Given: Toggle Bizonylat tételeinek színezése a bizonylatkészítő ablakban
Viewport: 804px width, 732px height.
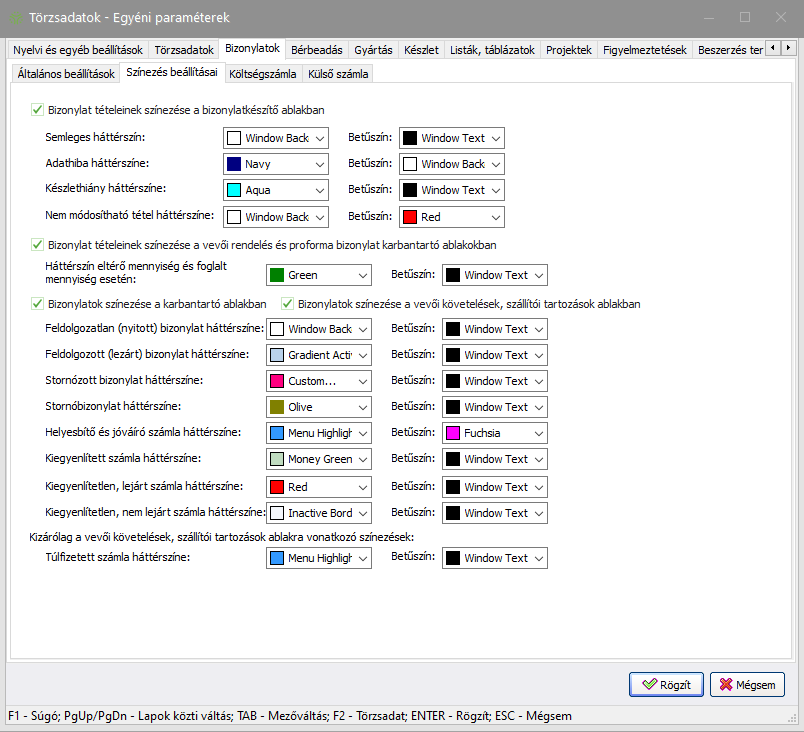Looking at the screenshot, I should tap(38, 110).
